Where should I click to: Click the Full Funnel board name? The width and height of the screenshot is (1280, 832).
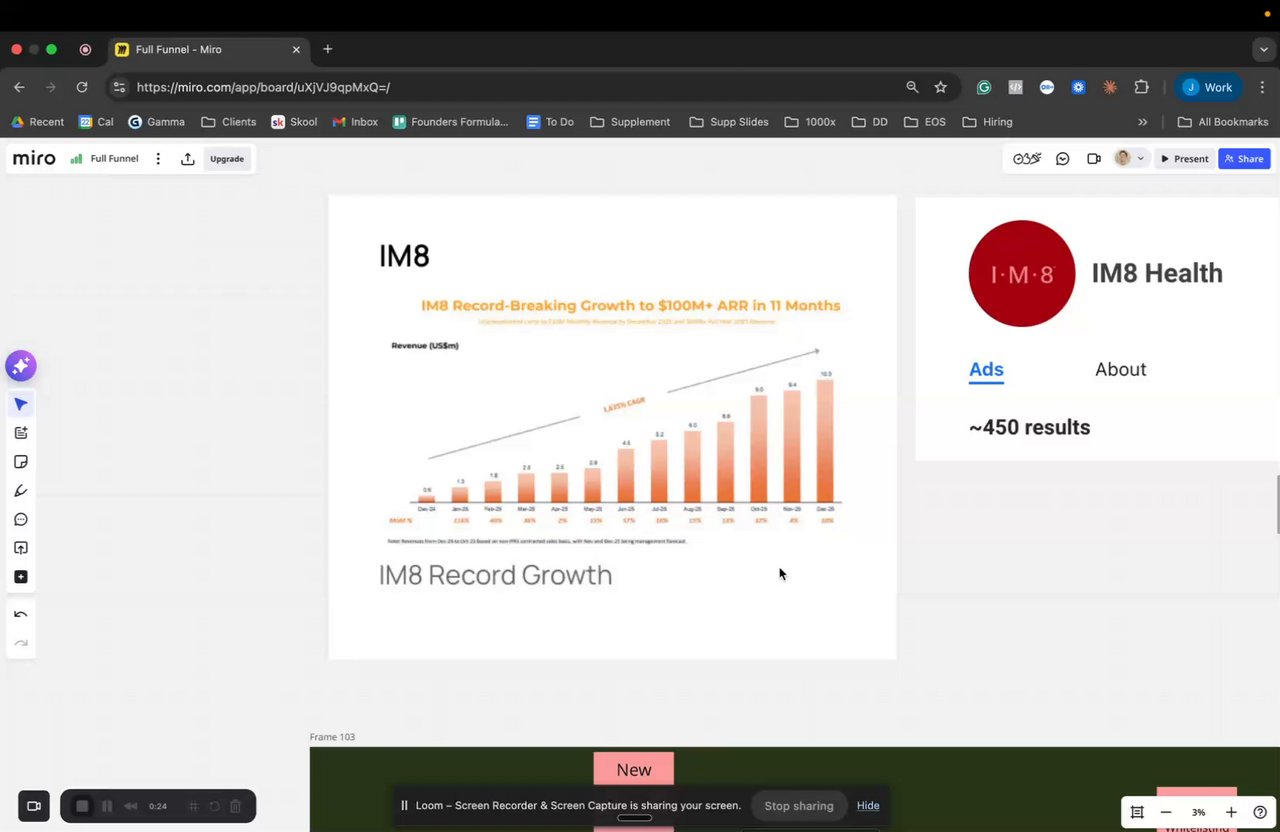(x=114, y=159)
